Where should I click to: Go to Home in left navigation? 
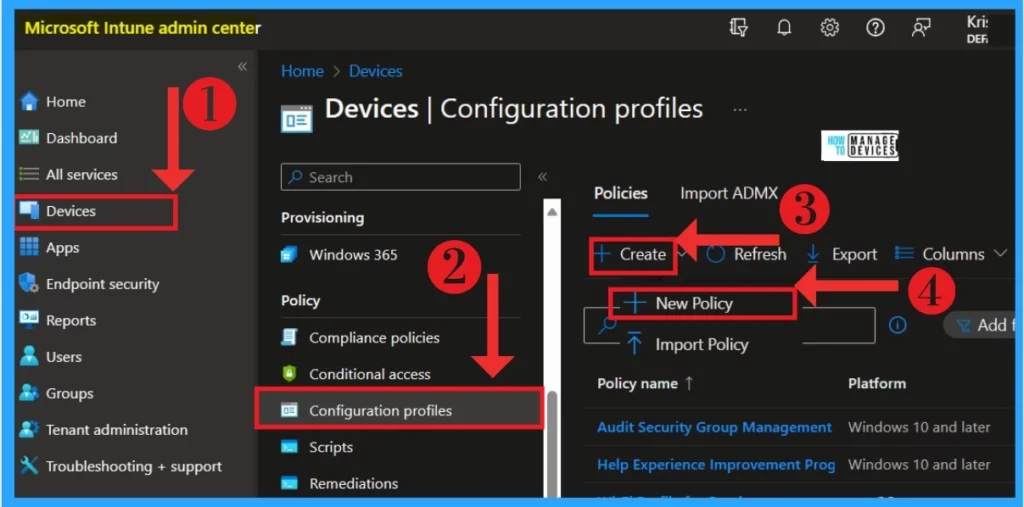click(65, 102)
